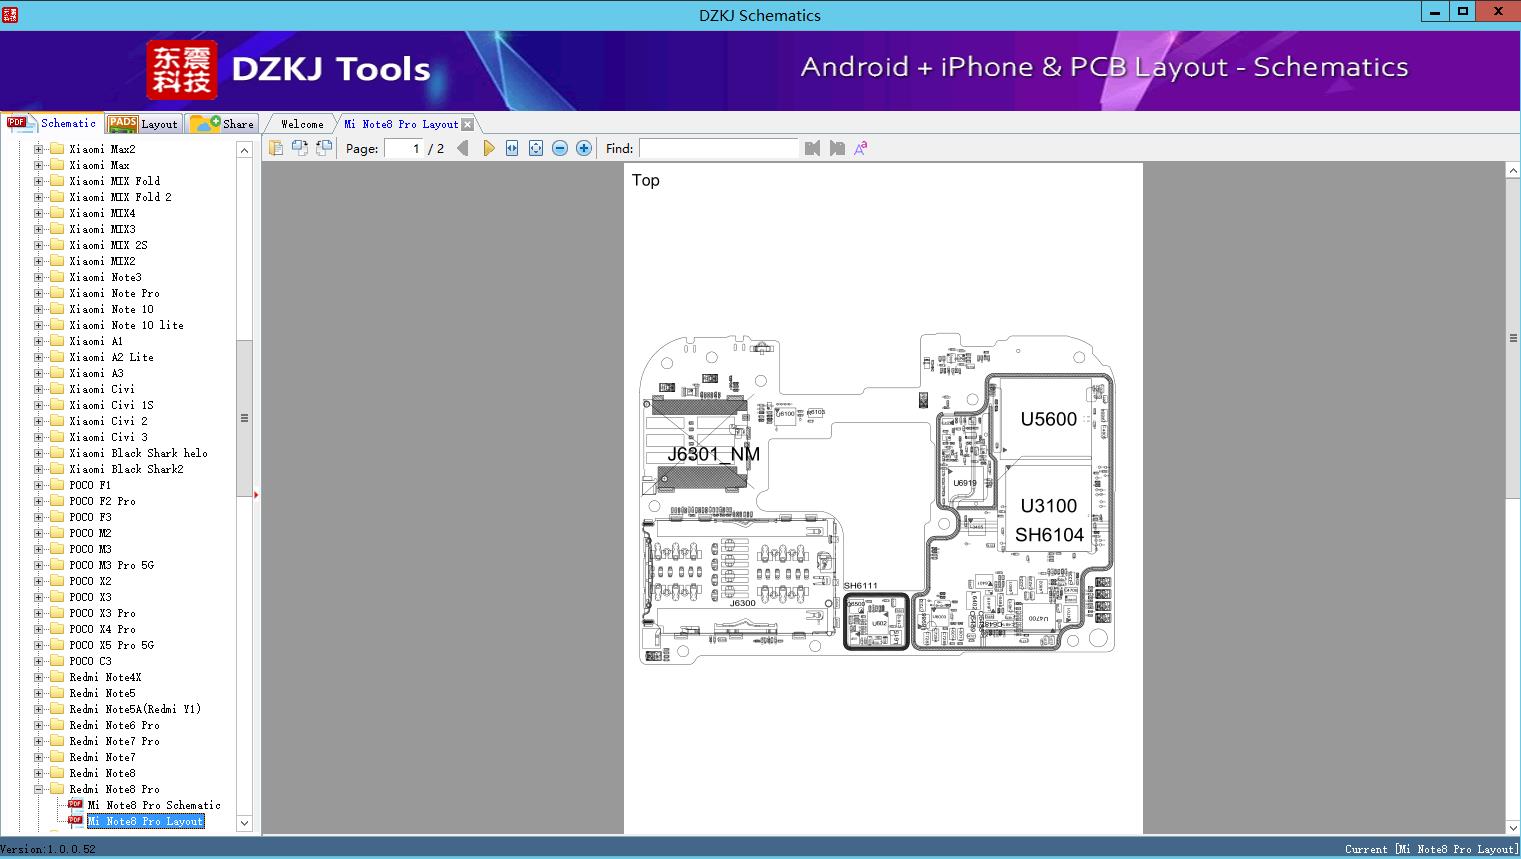This screenshot has width=1521, height=859.
Task: Click the document viewer scroll-up arrow
Action: coord(1513,171)
